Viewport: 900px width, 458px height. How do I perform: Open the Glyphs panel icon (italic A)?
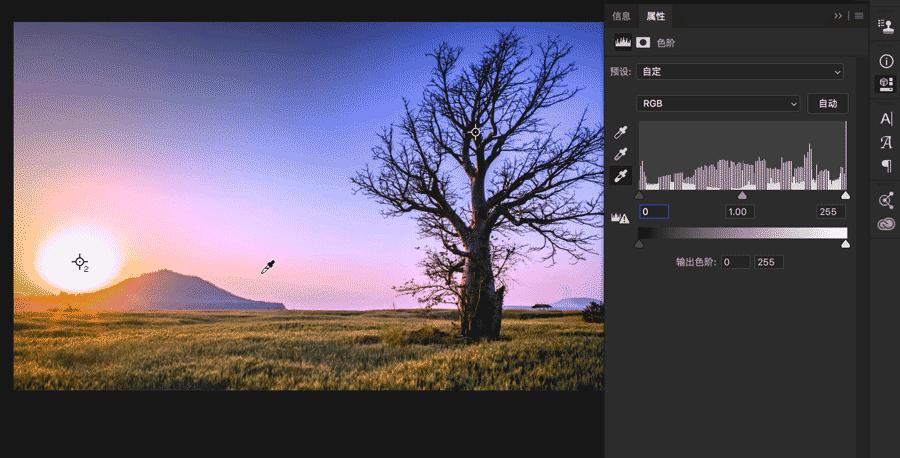coord(886,142)
